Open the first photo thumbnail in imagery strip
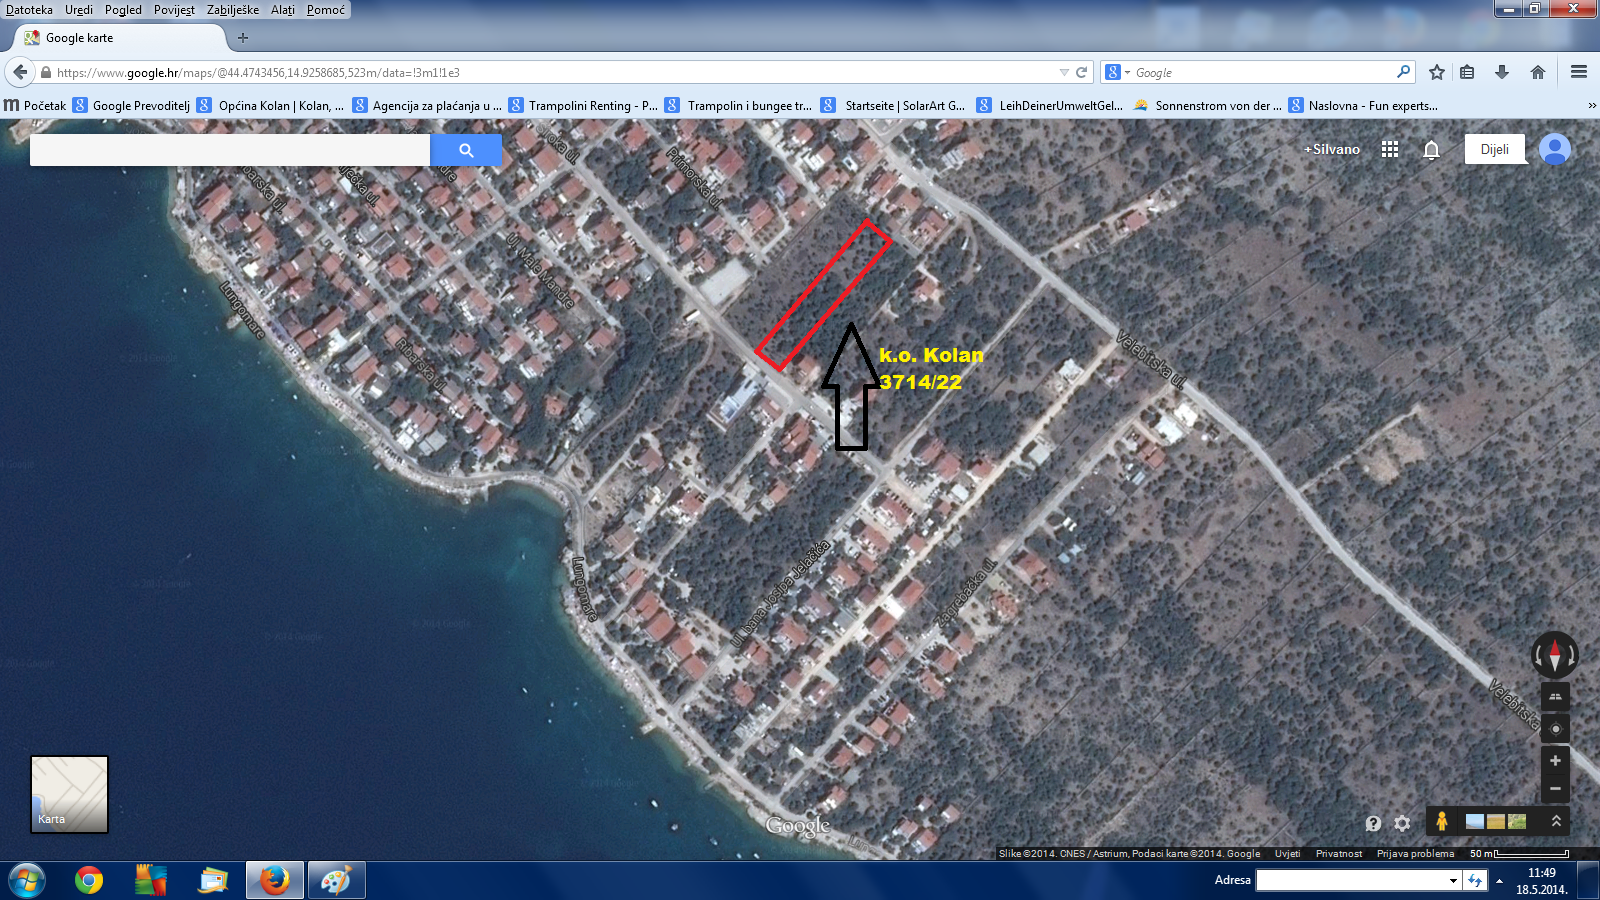The width and height of the screenshot is (1600, 900). pos(1474,821)
